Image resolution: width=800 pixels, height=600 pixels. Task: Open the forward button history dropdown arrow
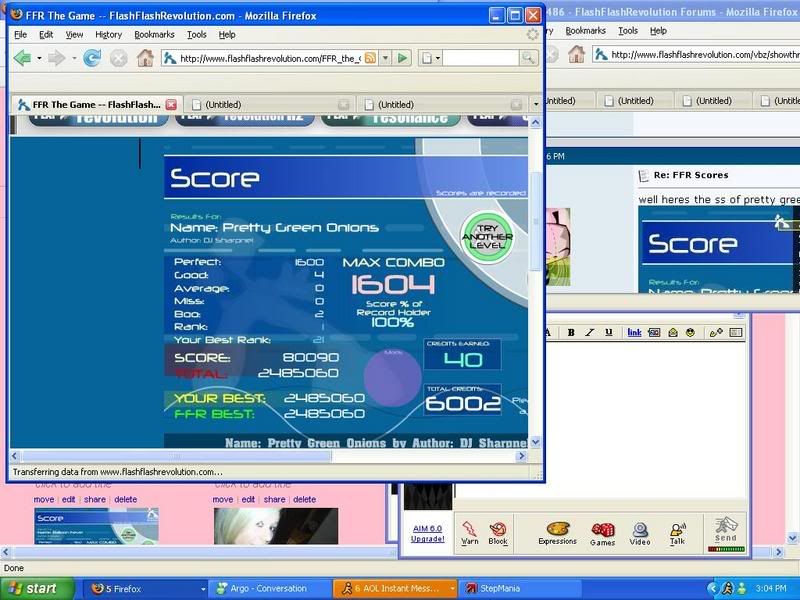pyautogui.click(x=73, y=58)
